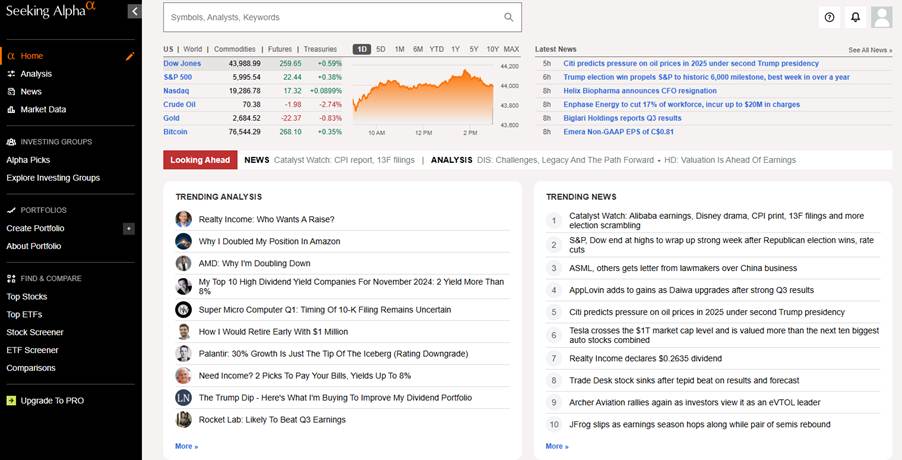Click LN author avatar for Trump Dip article

(x=184, y=397)
